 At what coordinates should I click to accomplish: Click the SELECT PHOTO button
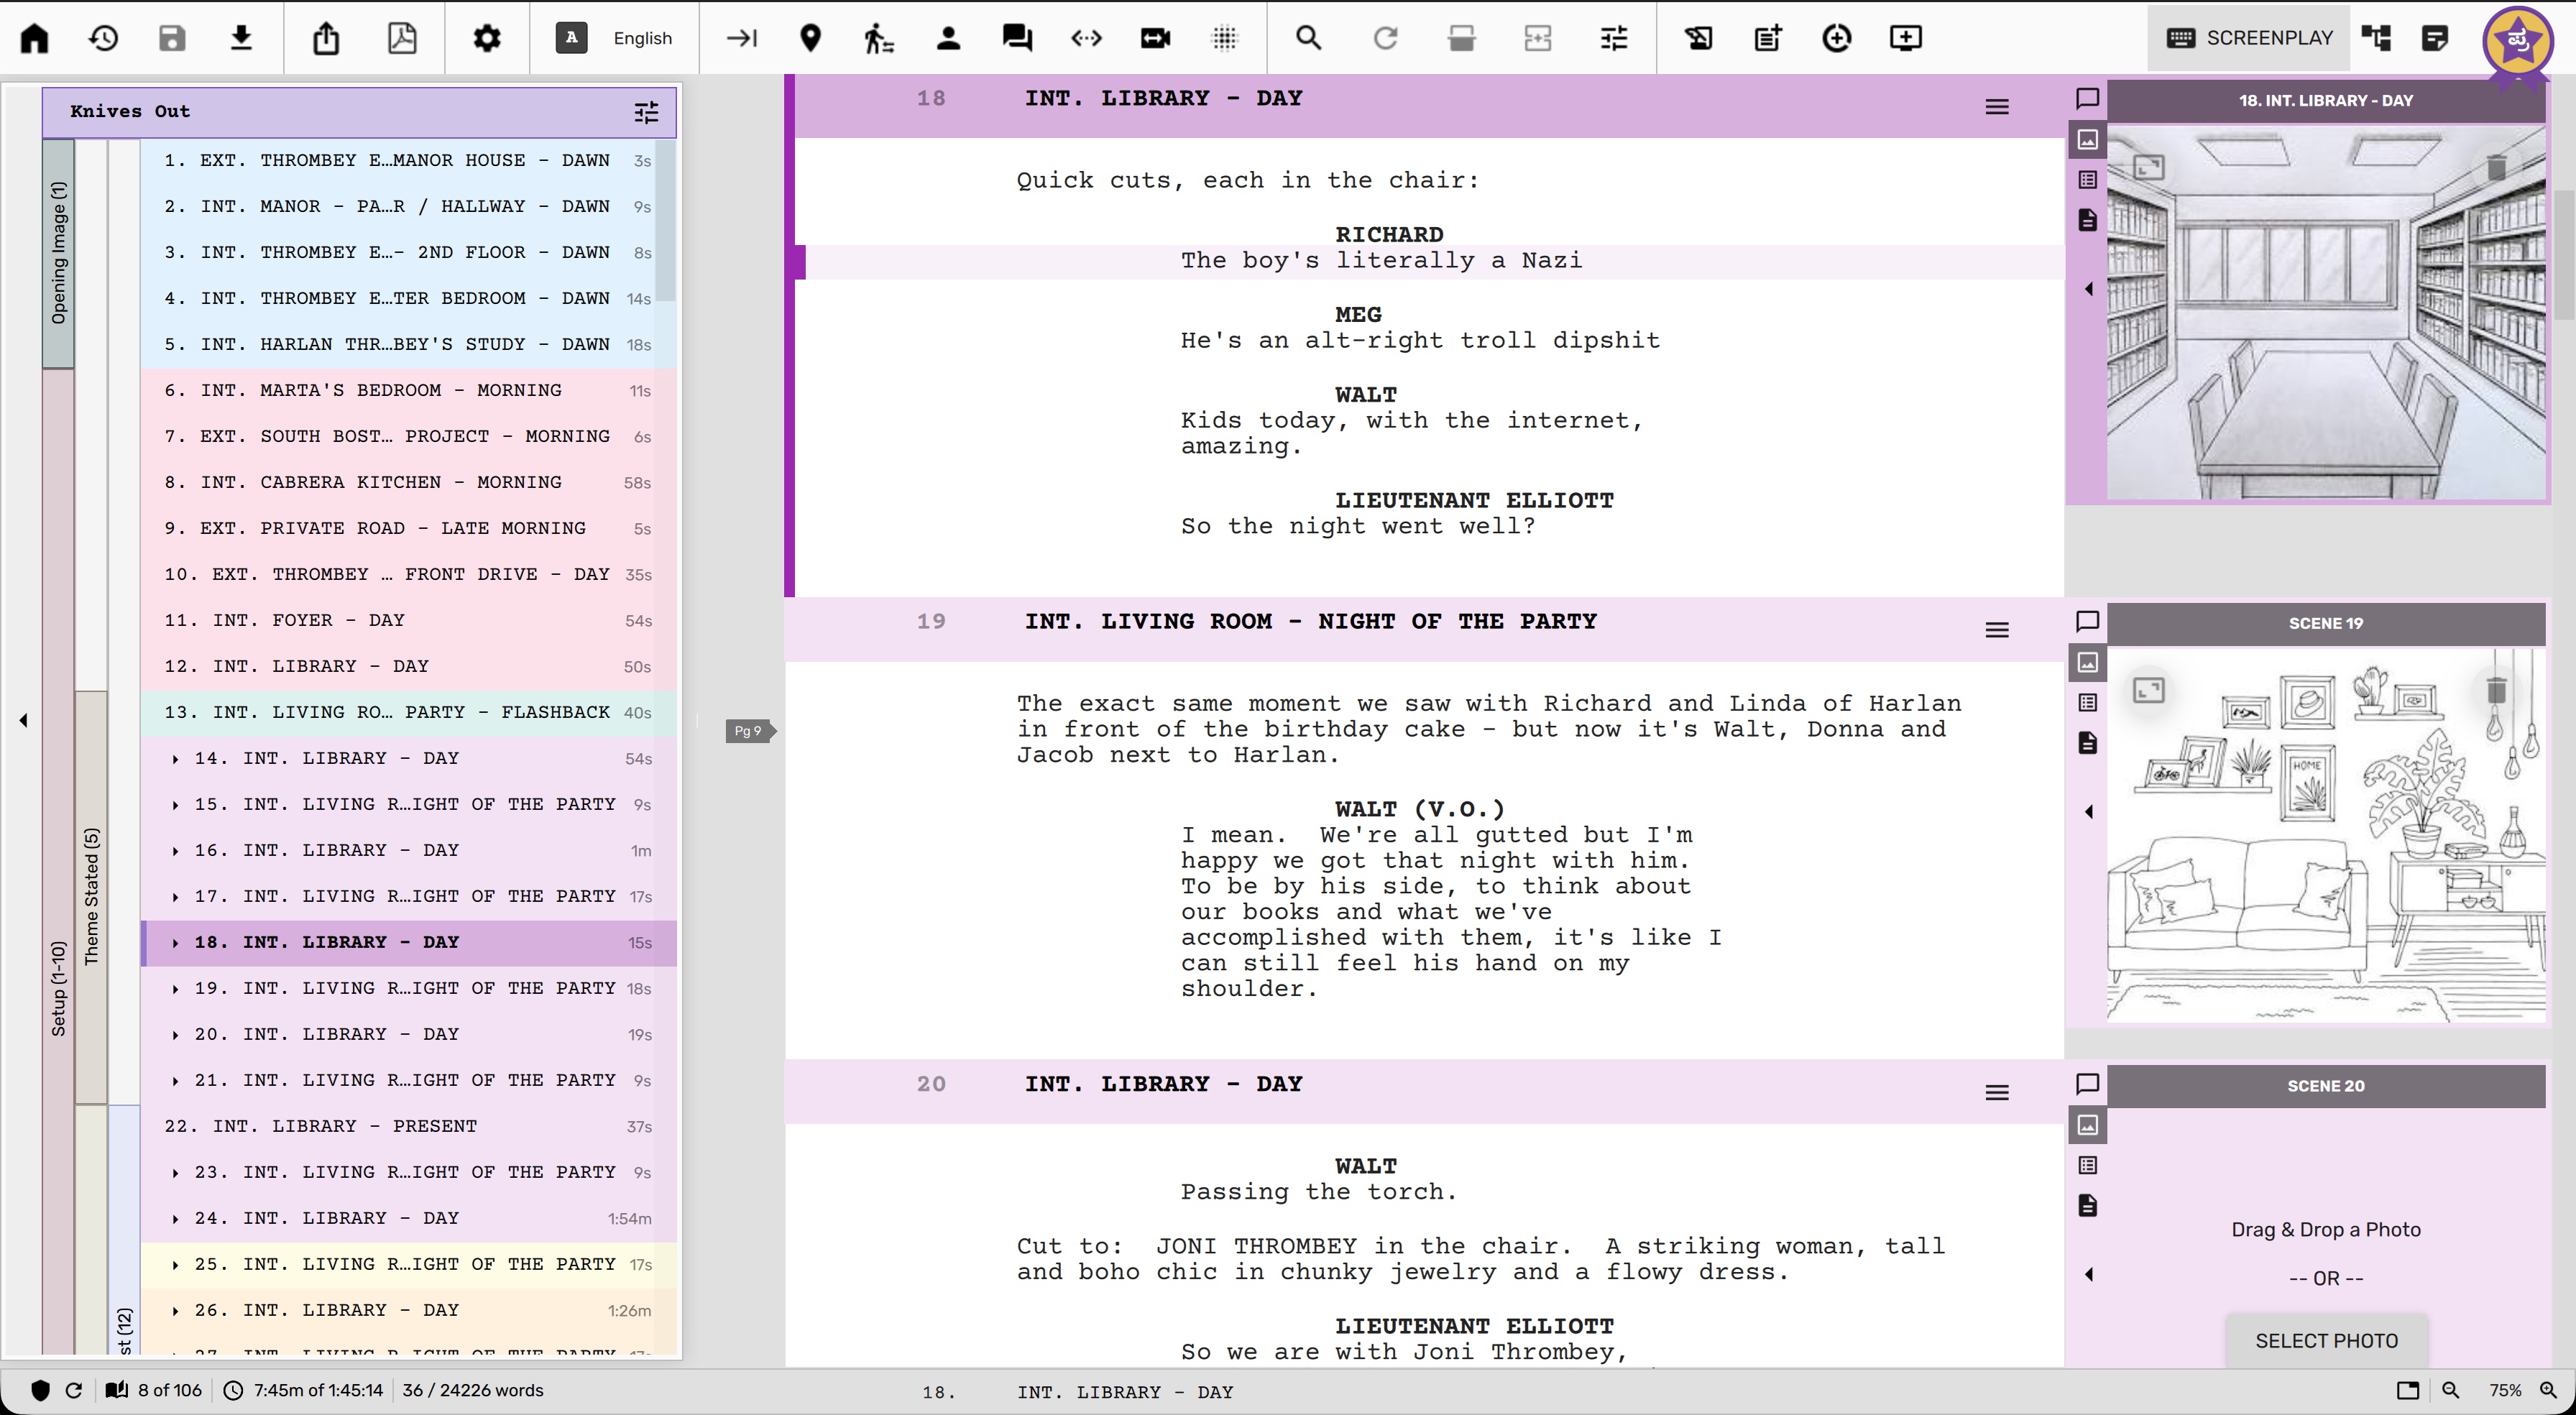[x=2326, y=1340]
